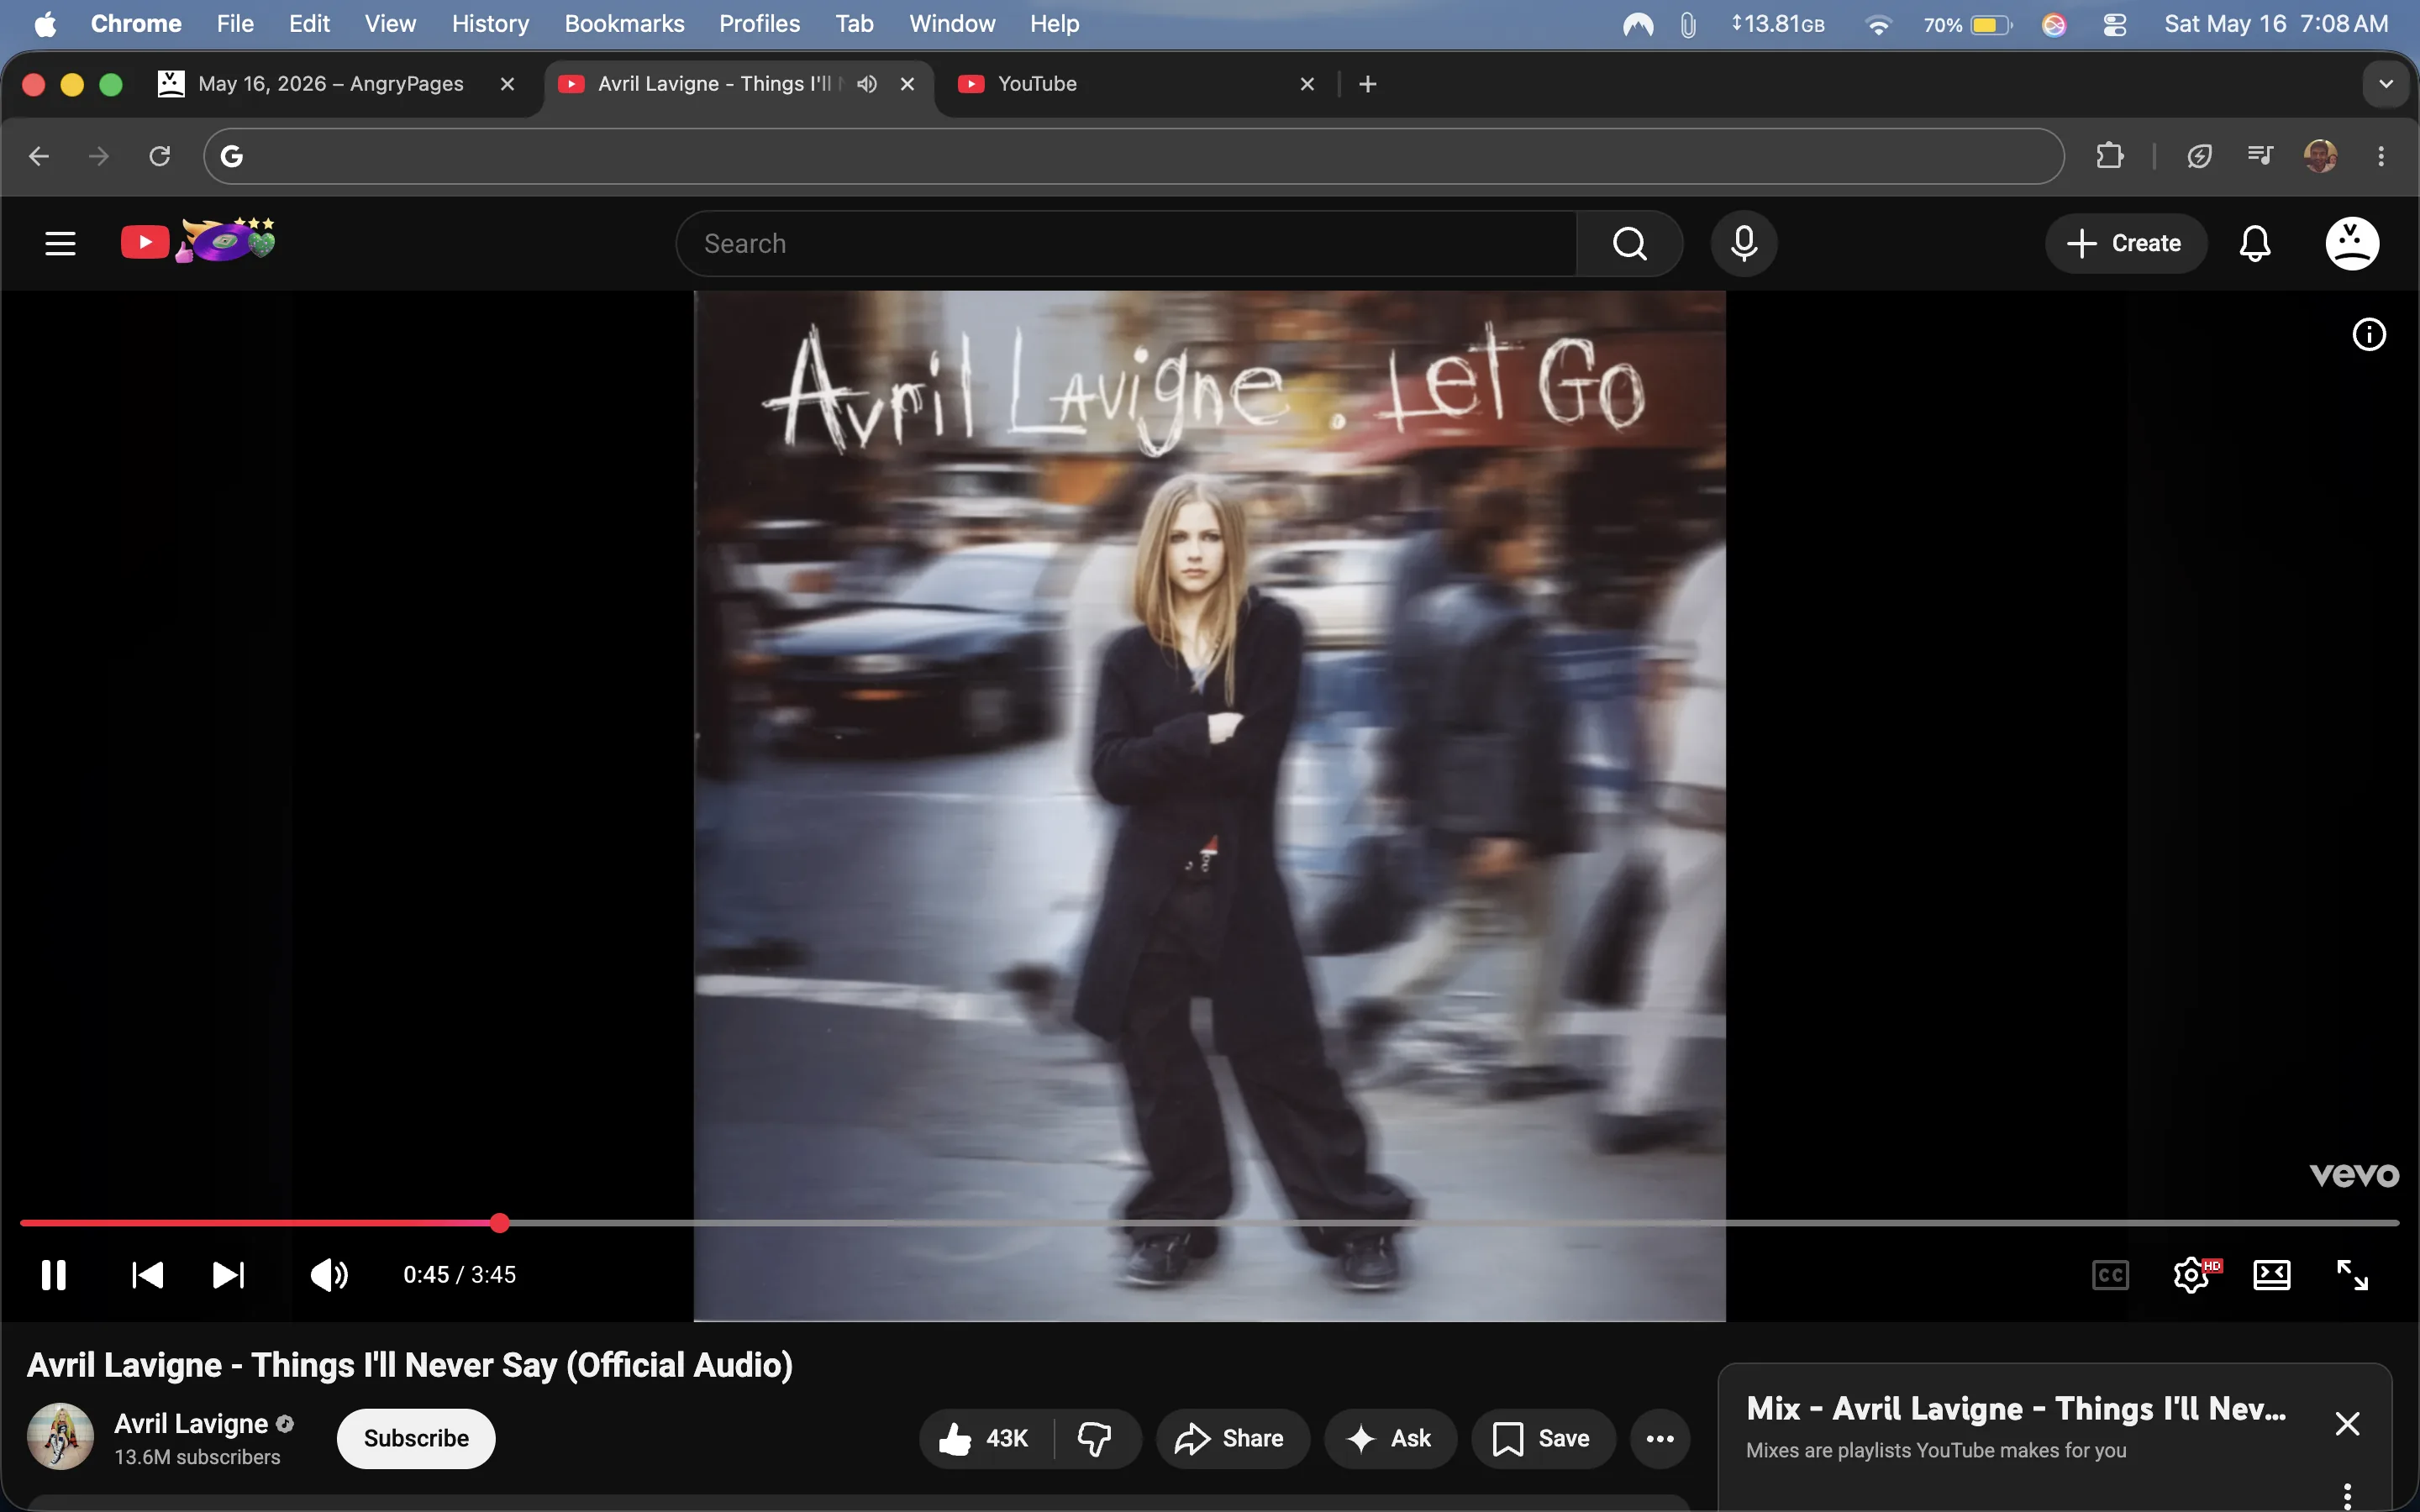Save video to a playlist
Screen dimensions: 2420x1512
pyautogui.click(x=1543, y=1438)
